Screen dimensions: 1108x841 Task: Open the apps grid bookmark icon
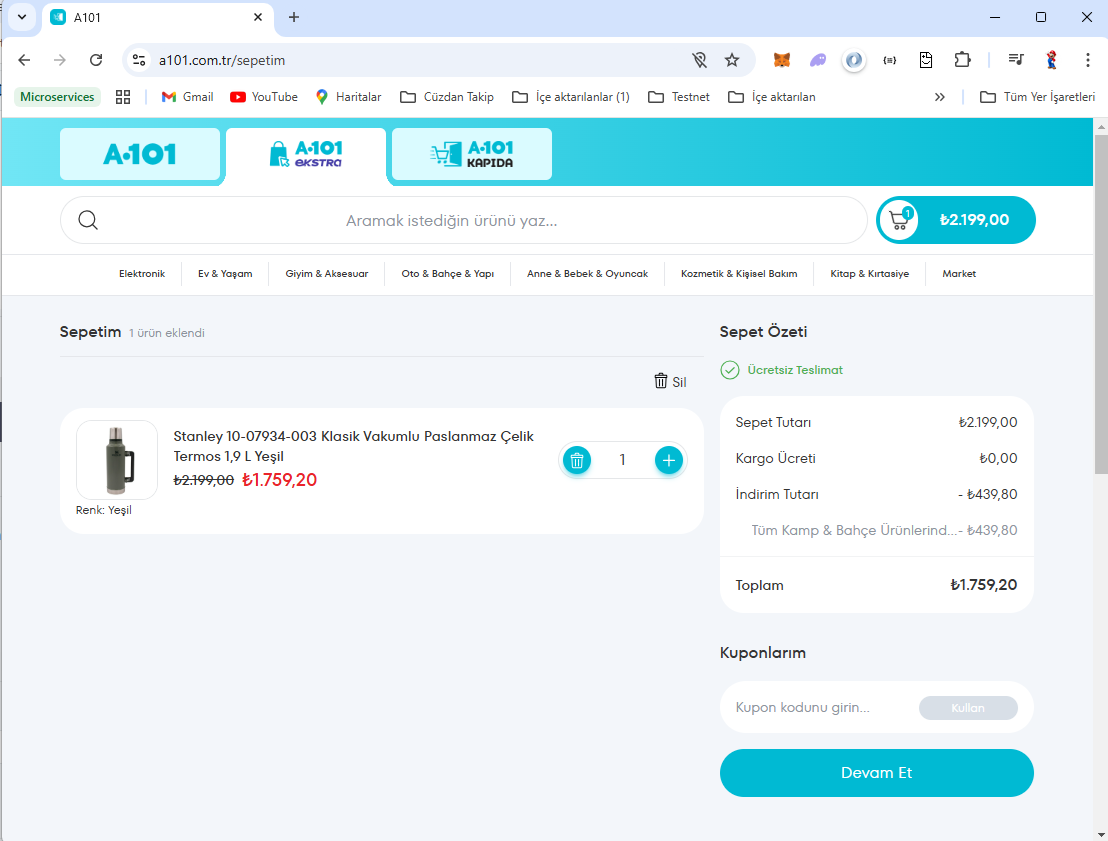123,97
